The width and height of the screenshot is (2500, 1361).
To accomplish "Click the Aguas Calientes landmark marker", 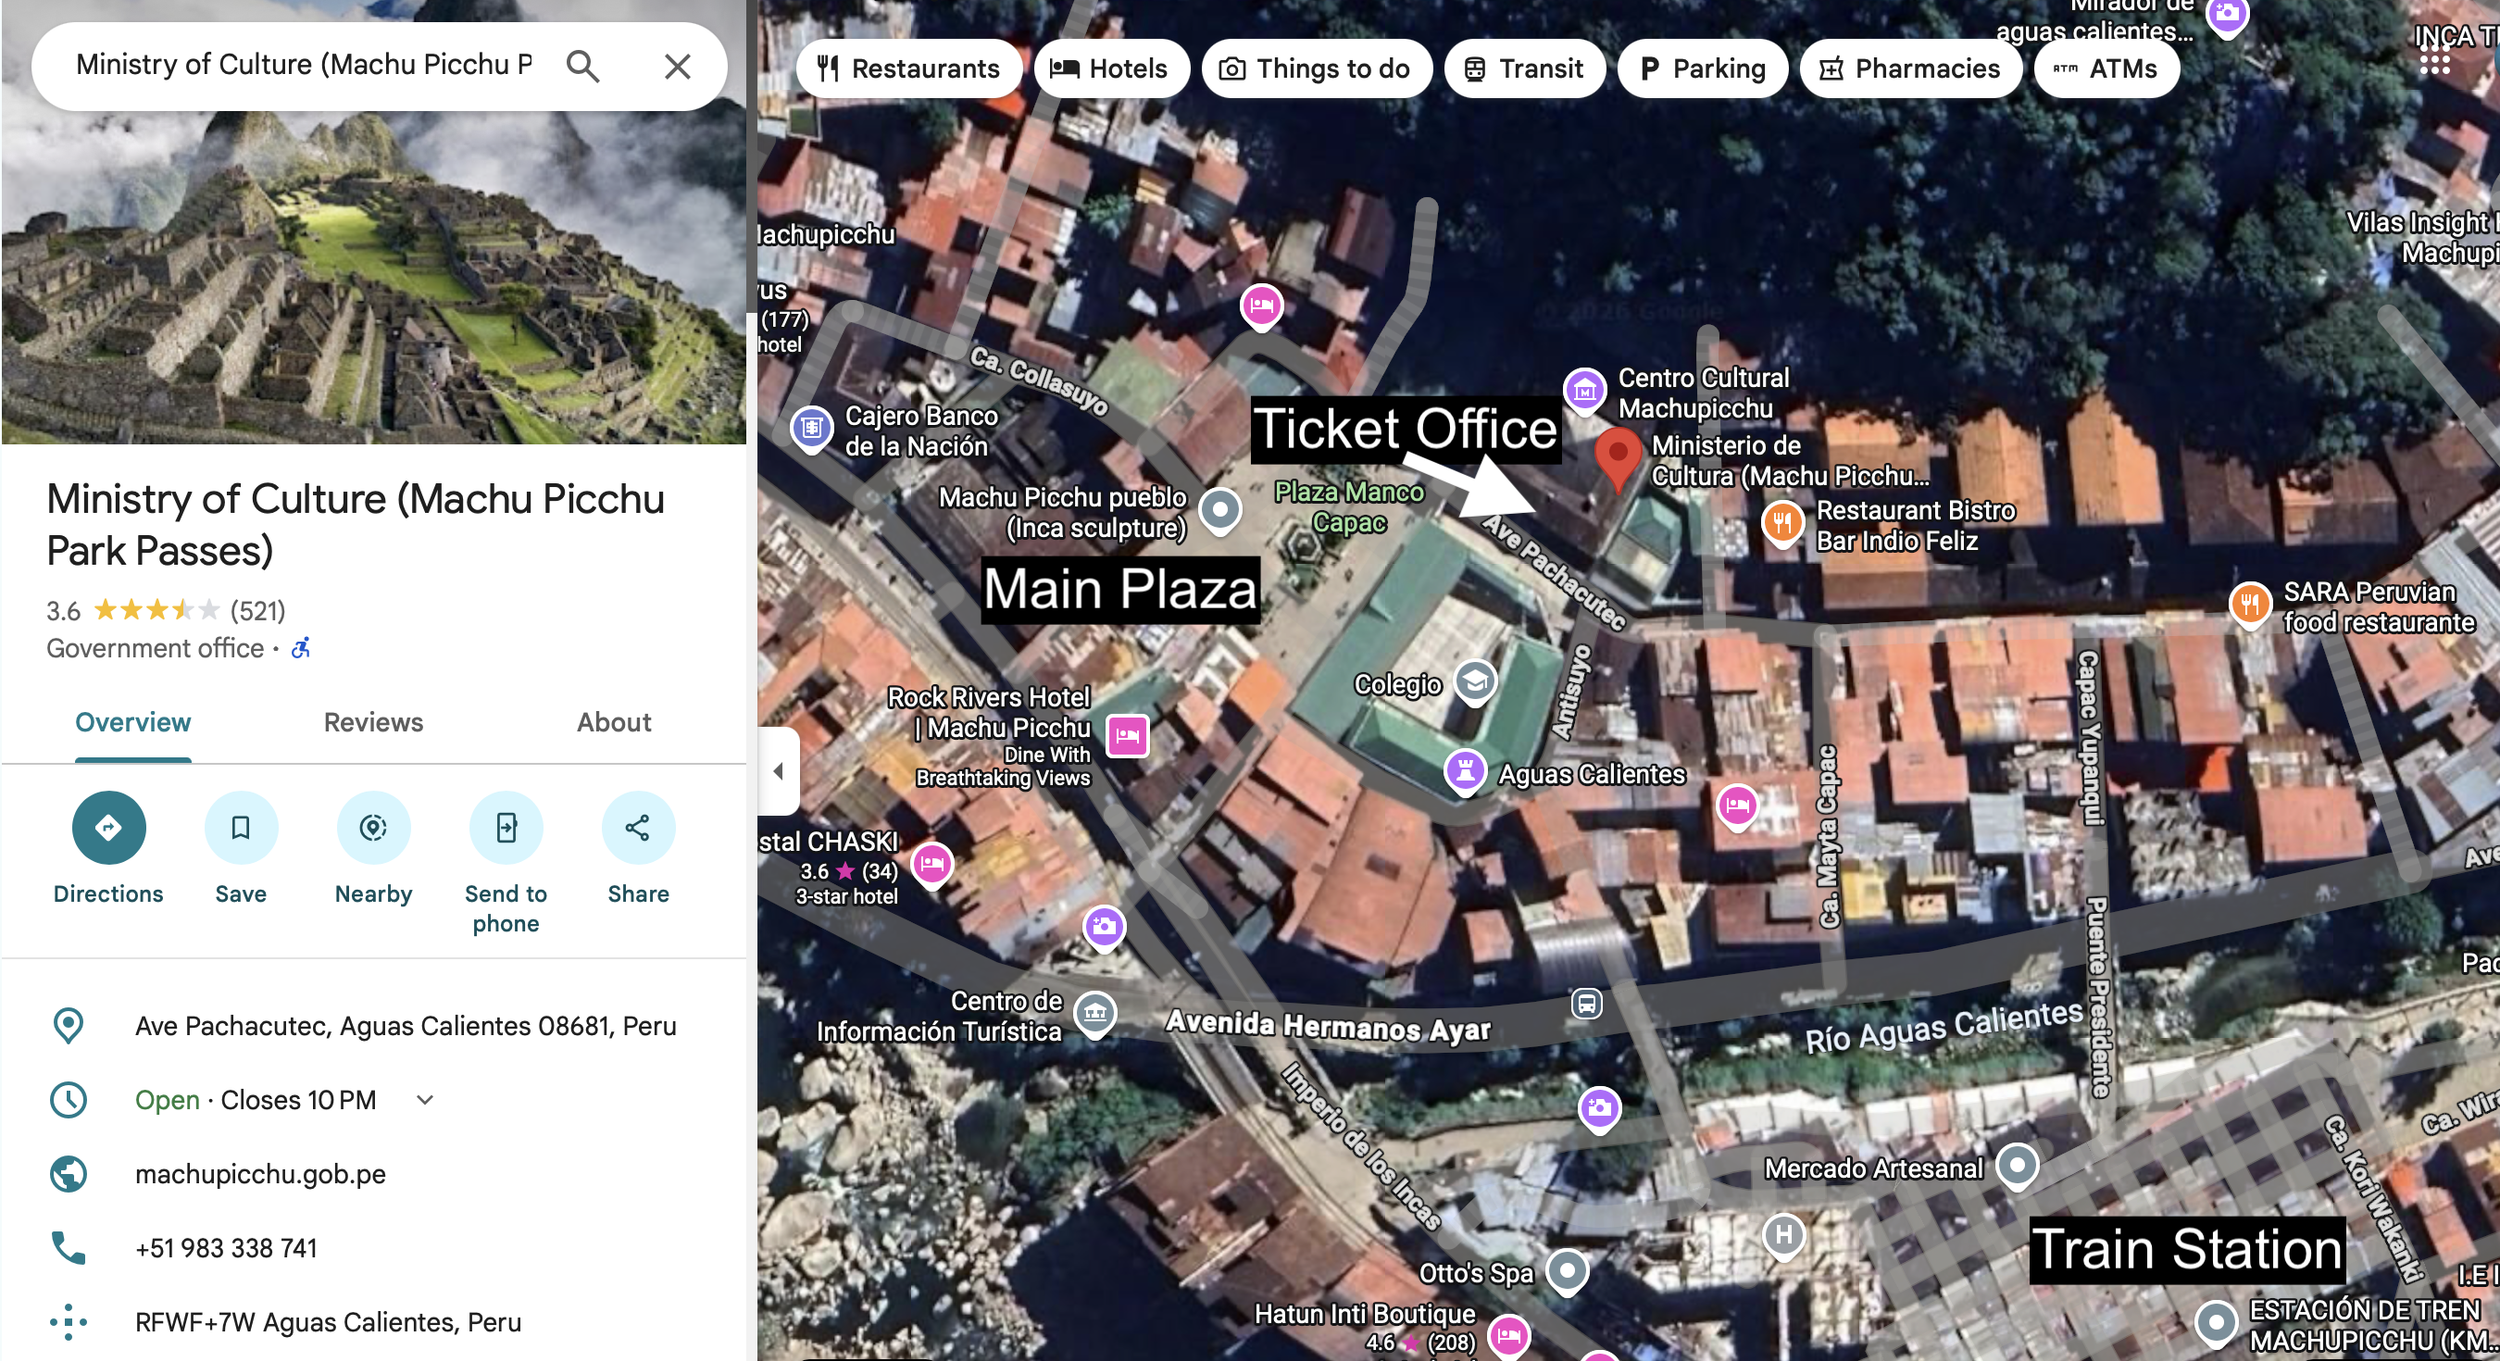I will 1465,772.
